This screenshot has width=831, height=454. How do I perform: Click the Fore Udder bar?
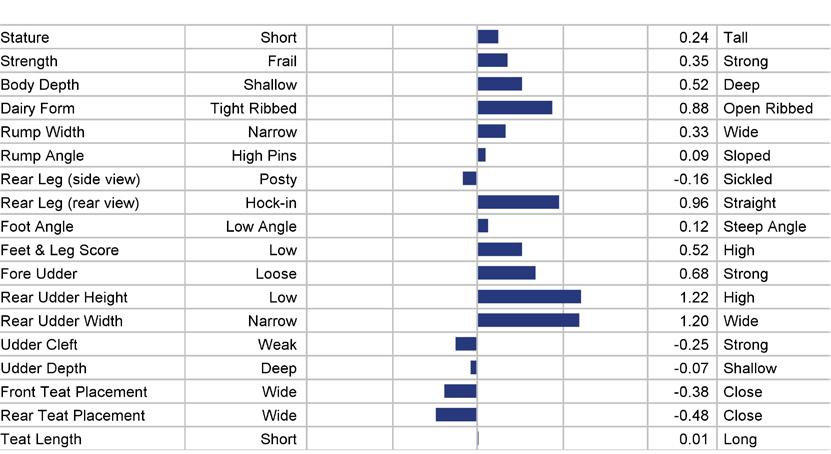point(506,273)
